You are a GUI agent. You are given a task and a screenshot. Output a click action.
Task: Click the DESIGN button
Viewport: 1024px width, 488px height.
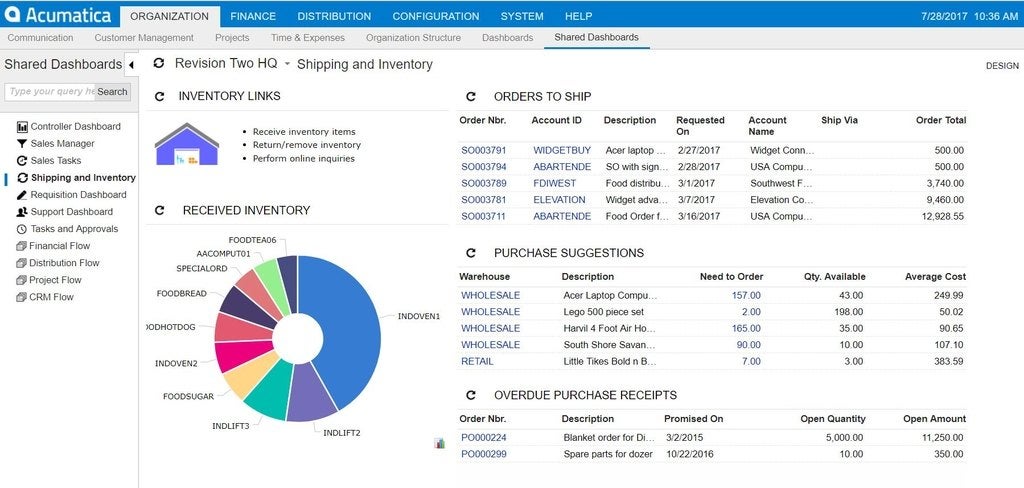coord(1002,65)
